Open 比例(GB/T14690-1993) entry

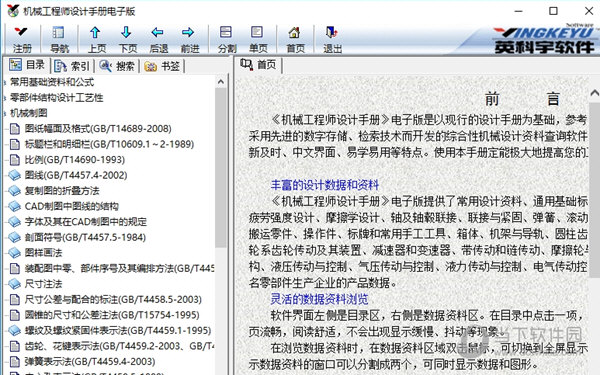[75, 160]
